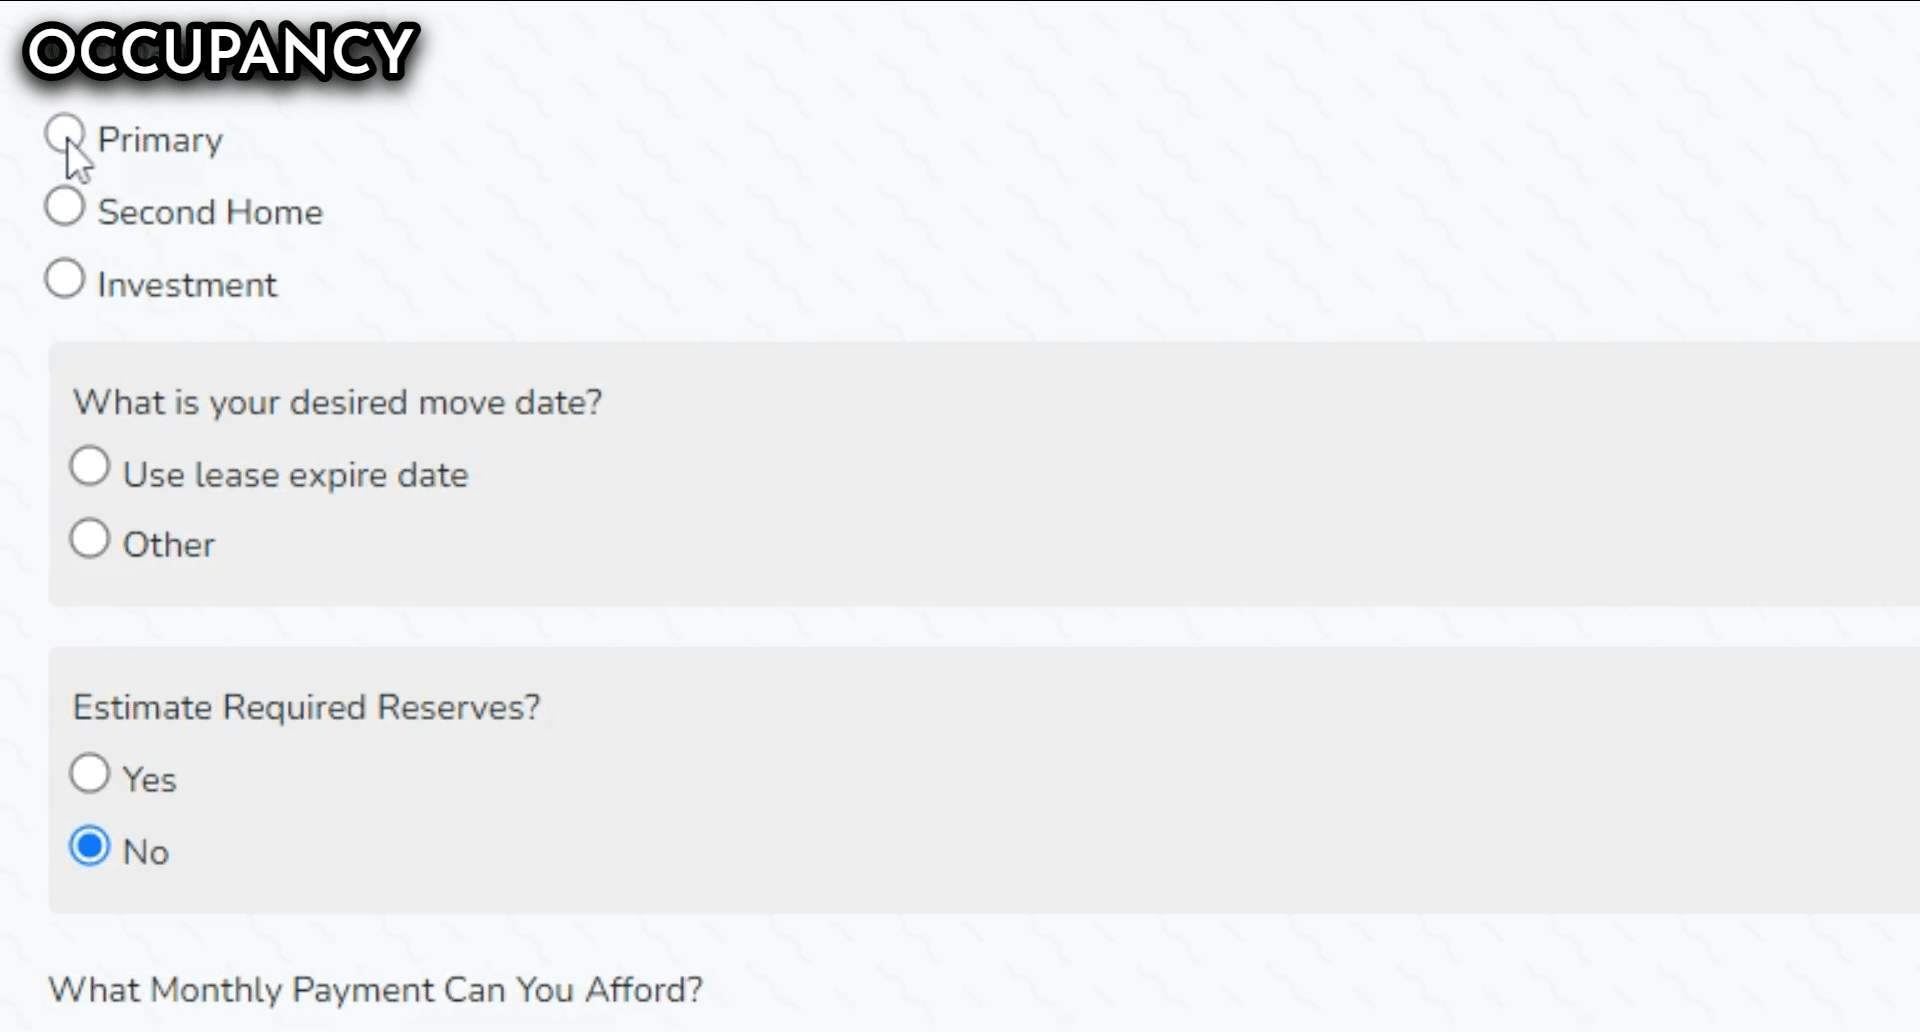This screenshot has width=1920, height=1032.
Task: Click the OCCUPANCY heading overlay
Action: (x=220, y=52)
